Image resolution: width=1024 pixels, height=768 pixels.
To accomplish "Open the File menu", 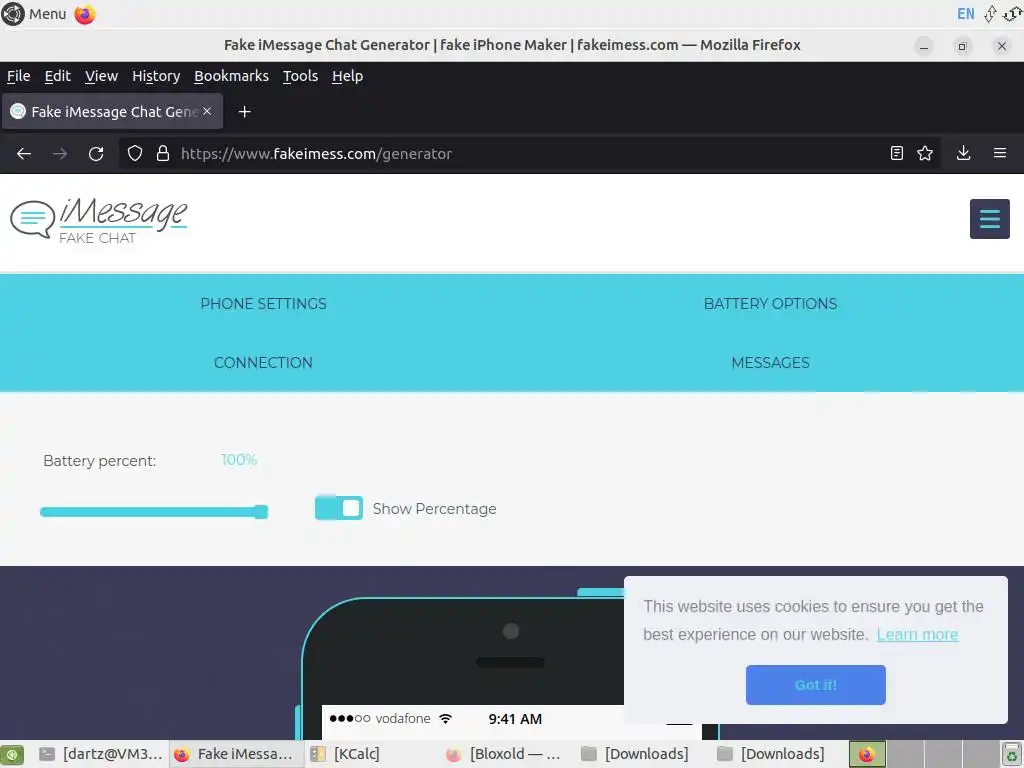I will [18, 76].
